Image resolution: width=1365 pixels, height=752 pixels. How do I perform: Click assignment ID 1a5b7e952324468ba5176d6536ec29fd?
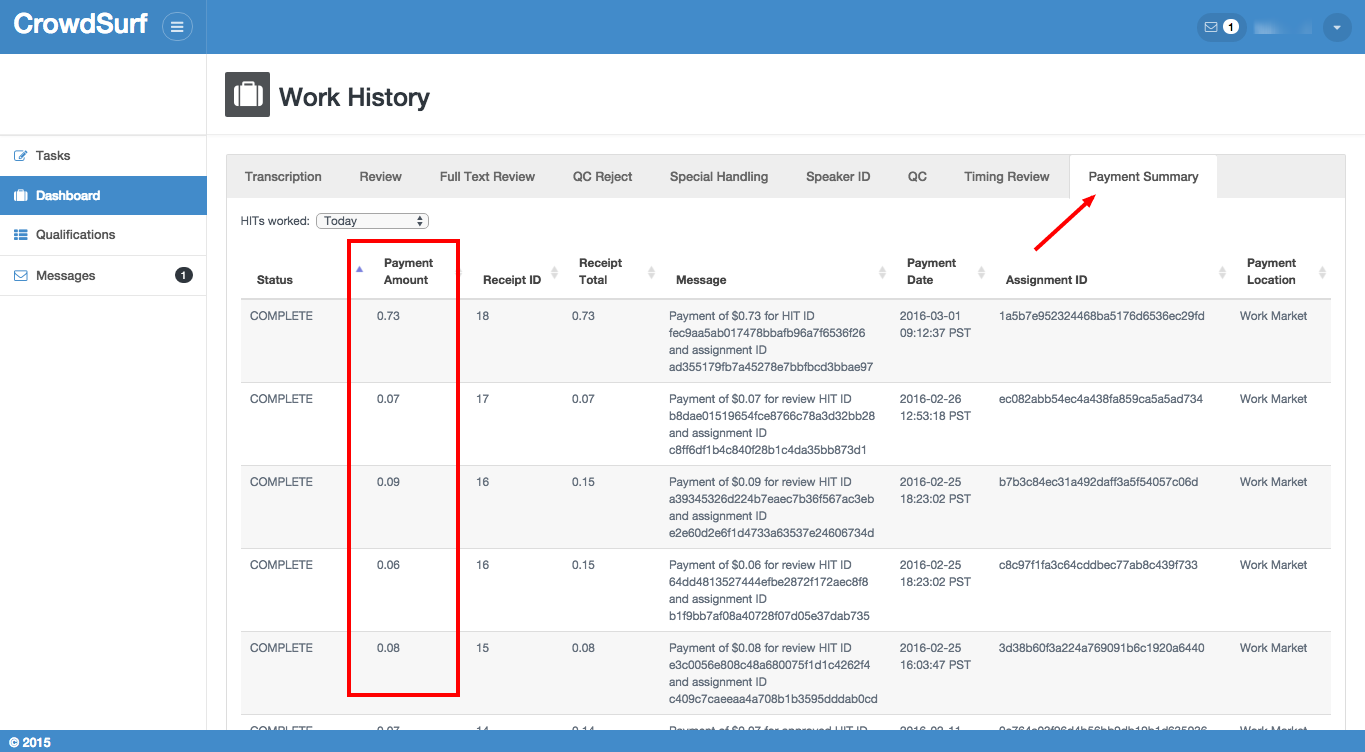(x=1102, y=316)
